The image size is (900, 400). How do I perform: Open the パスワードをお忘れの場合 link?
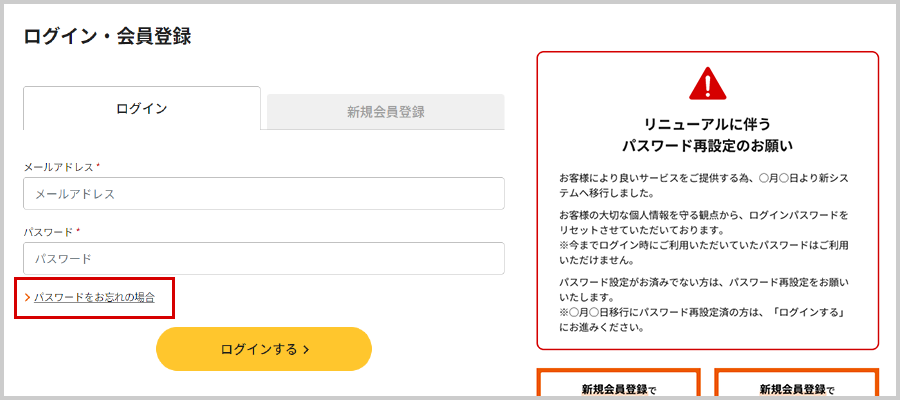(94, 297)
